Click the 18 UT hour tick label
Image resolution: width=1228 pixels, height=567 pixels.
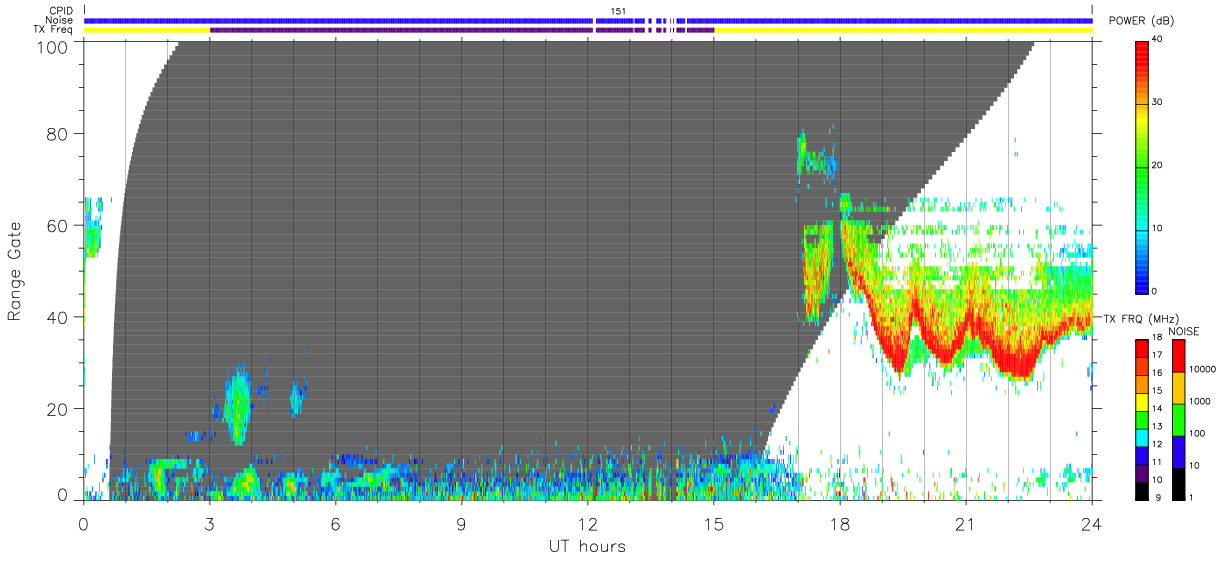tap(840, 524)
